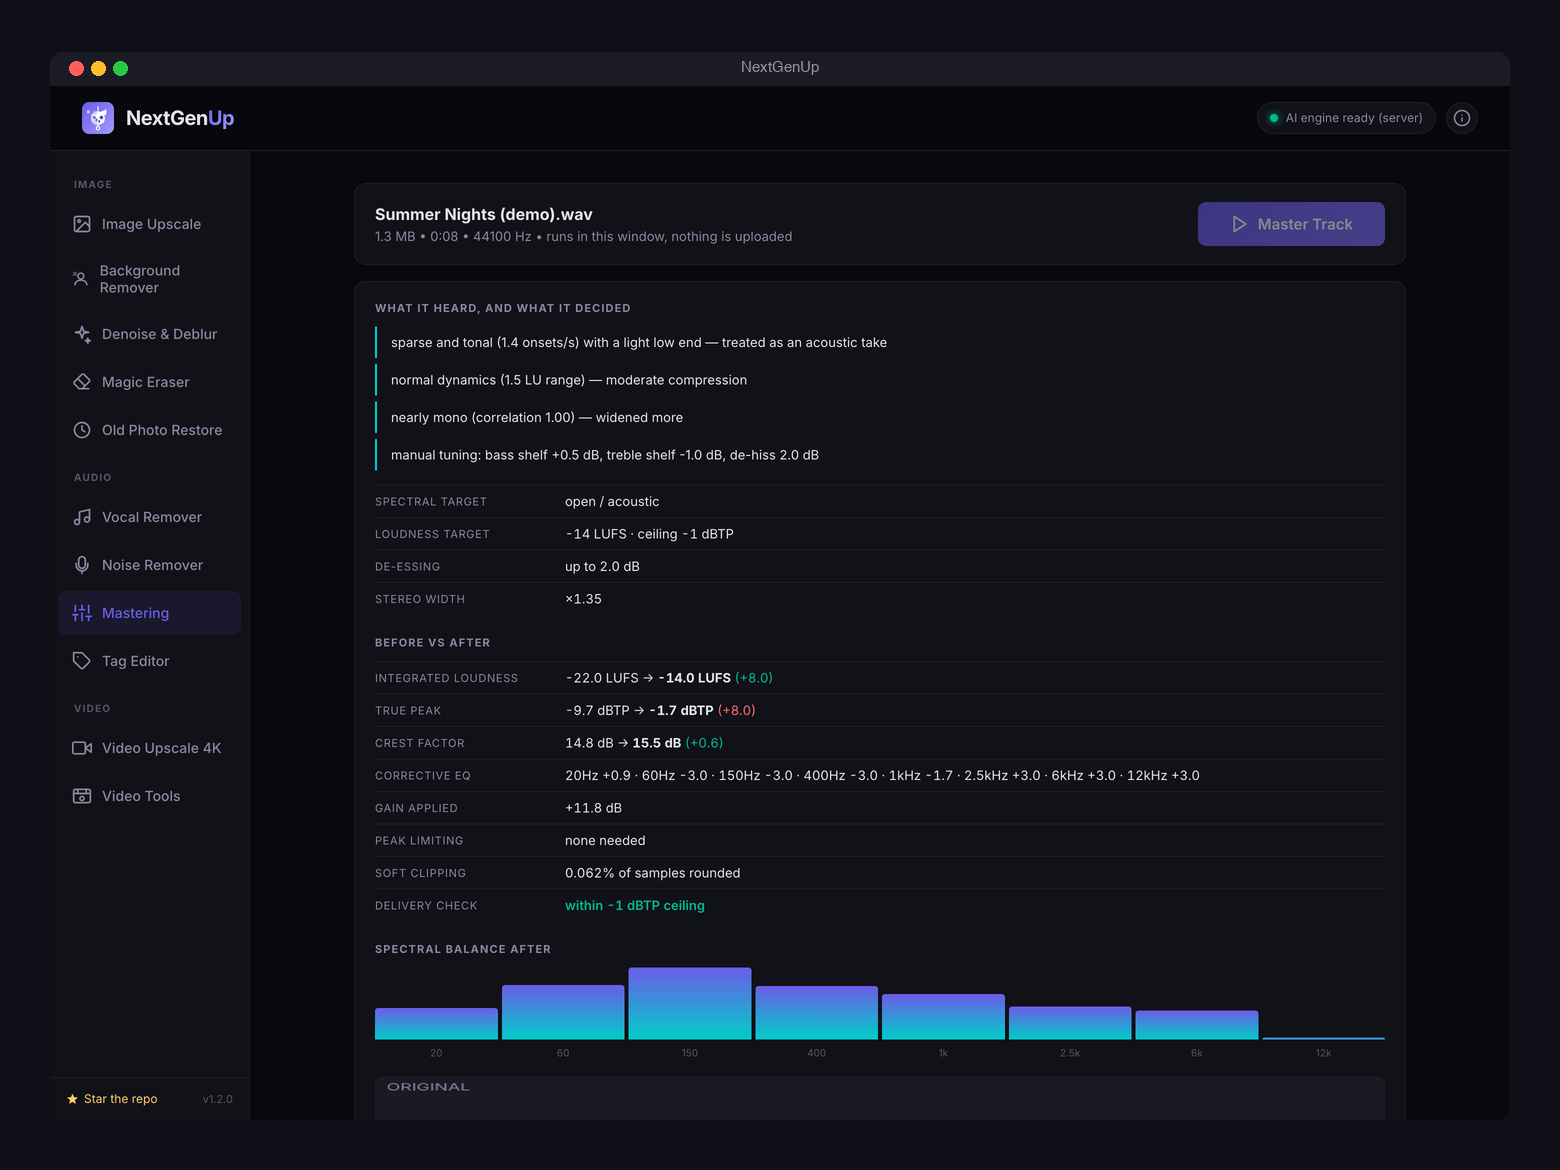This screenshot has width=1560, height=1170.
Task: Click the ORIGINAL waveform panel label
Action: point(428,1087)
